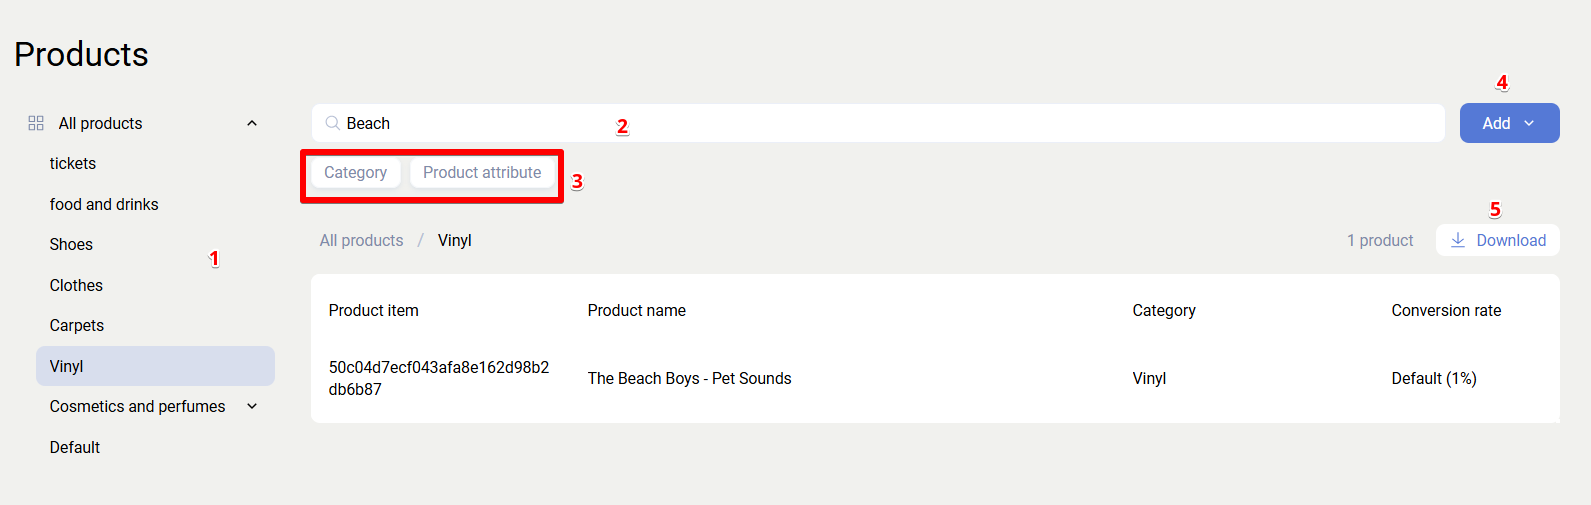Expand the Cosmetics and perfumes category
This screenshot has height=505, width=1591.
coord(252,406)
